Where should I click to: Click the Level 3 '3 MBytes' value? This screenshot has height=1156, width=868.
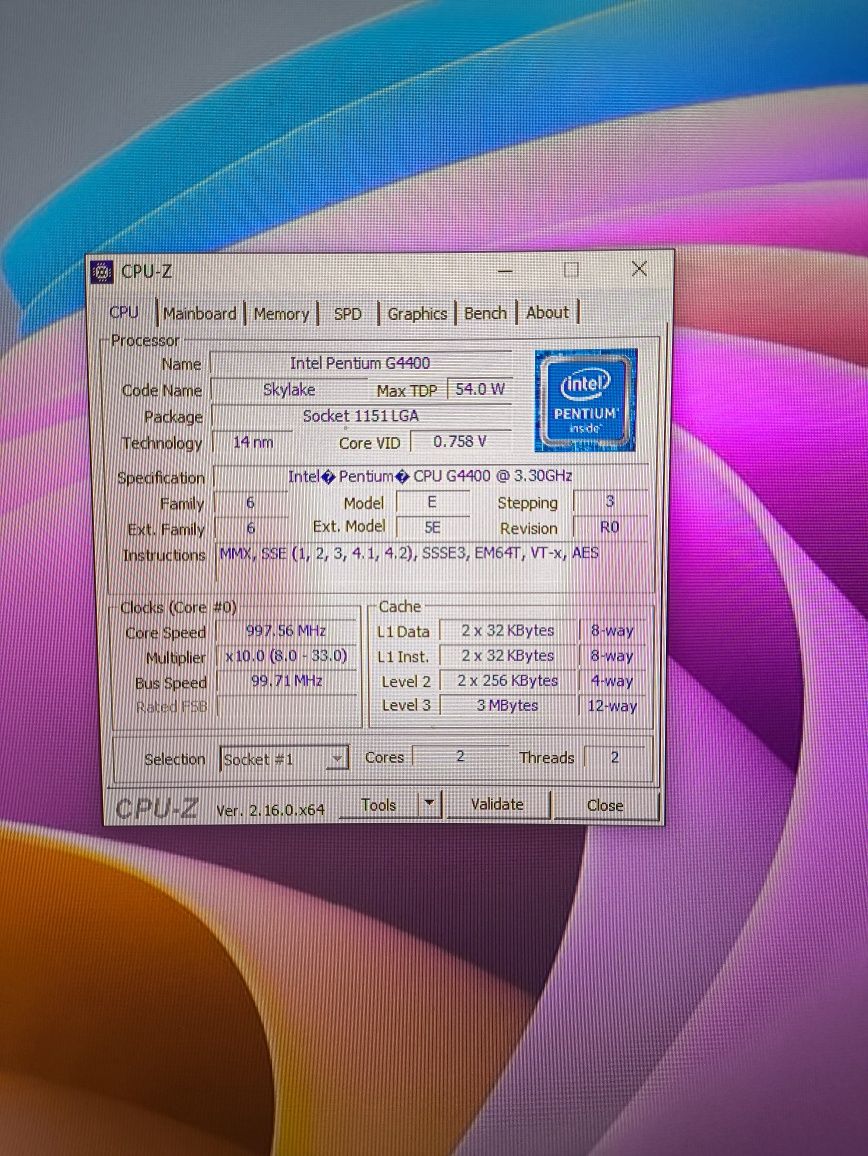pyautogui.click(x=508, y=706)
